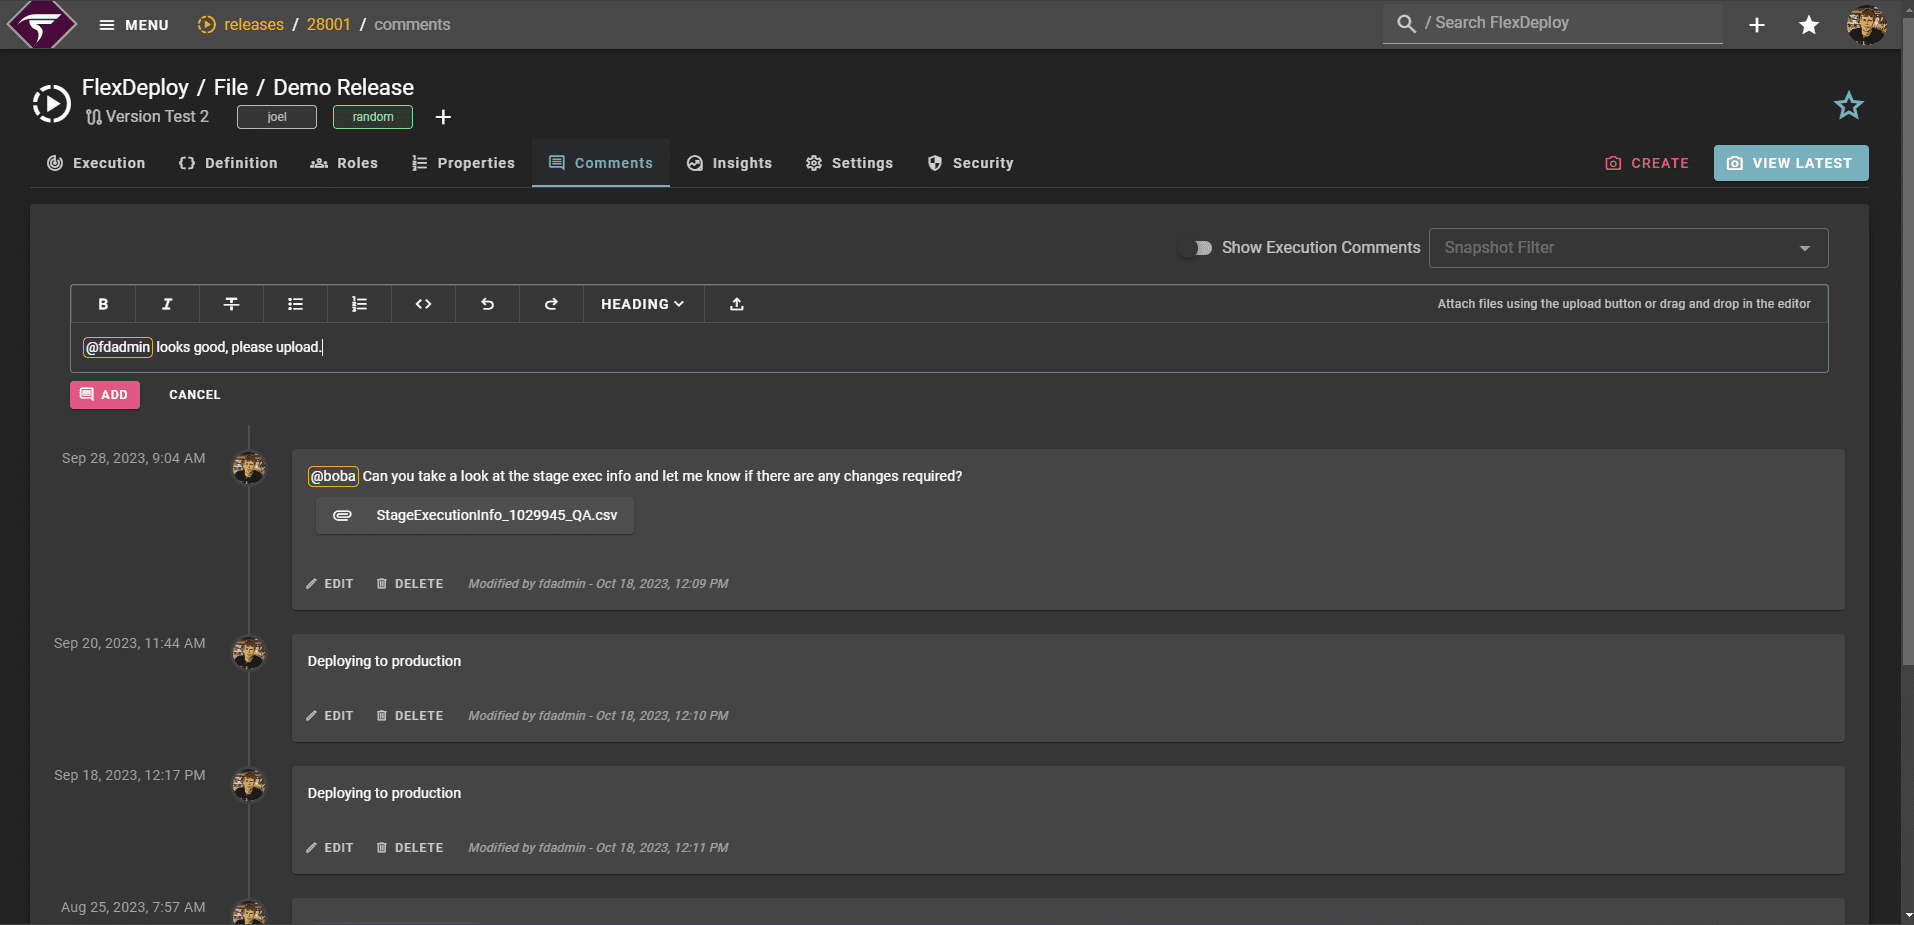
Task: Toggle the top-bar favorites star
Action: click(1809, 24)
